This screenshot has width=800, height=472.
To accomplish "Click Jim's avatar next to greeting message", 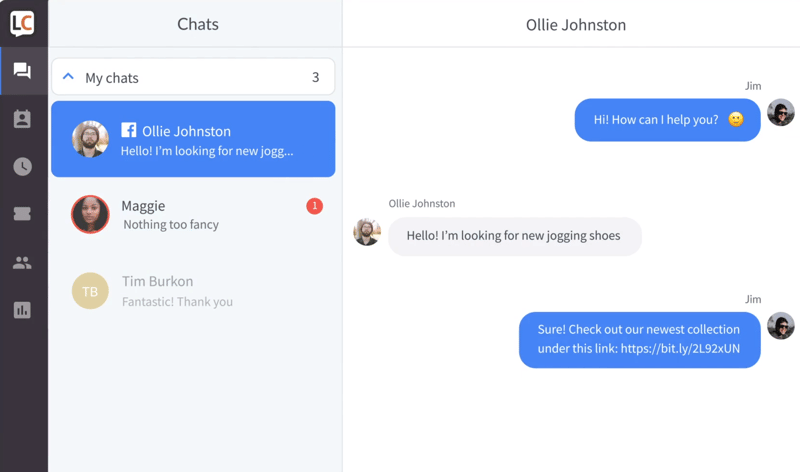I will 780,113.
